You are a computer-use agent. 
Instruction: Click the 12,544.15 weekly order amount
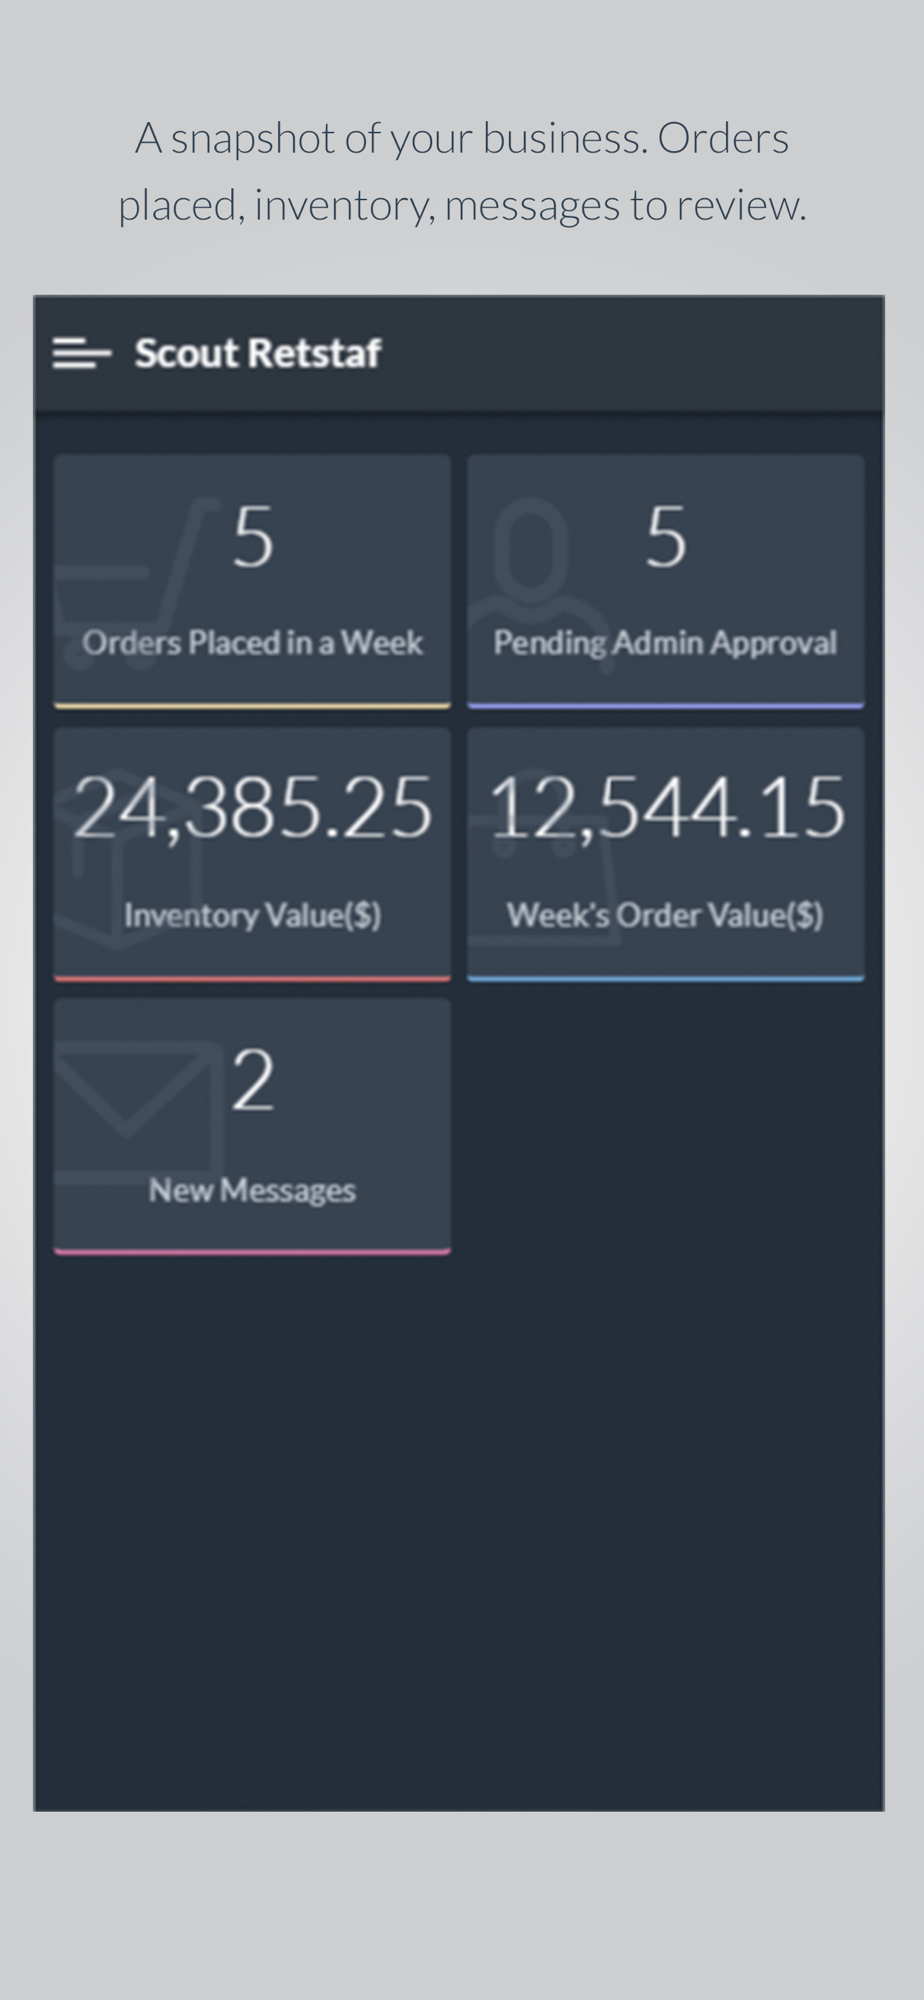coord(667,808)
